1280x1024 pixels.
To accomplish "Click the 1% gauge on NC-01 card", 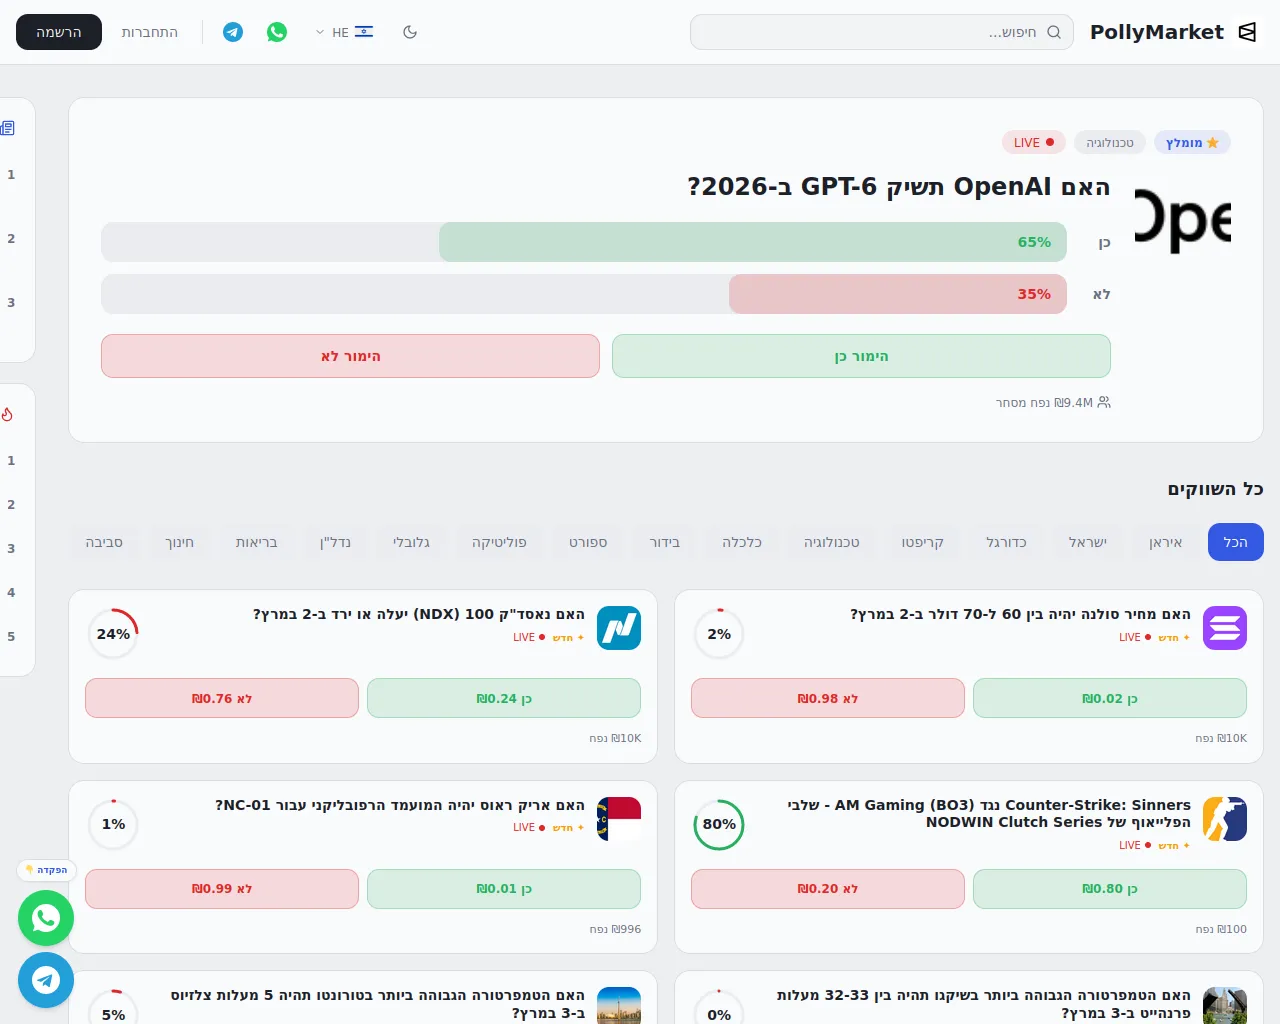I will 113,825.
